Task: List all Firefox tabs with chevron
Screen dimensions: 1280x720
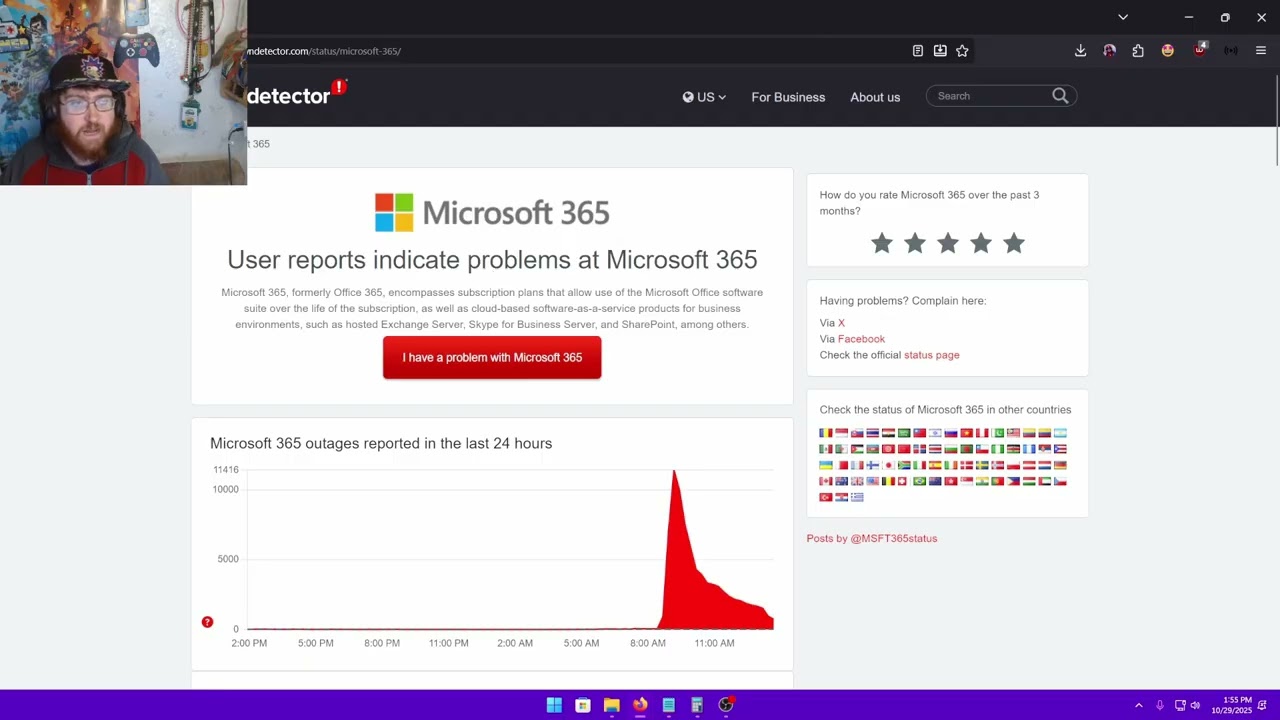Action: [x=1123, y=17]
